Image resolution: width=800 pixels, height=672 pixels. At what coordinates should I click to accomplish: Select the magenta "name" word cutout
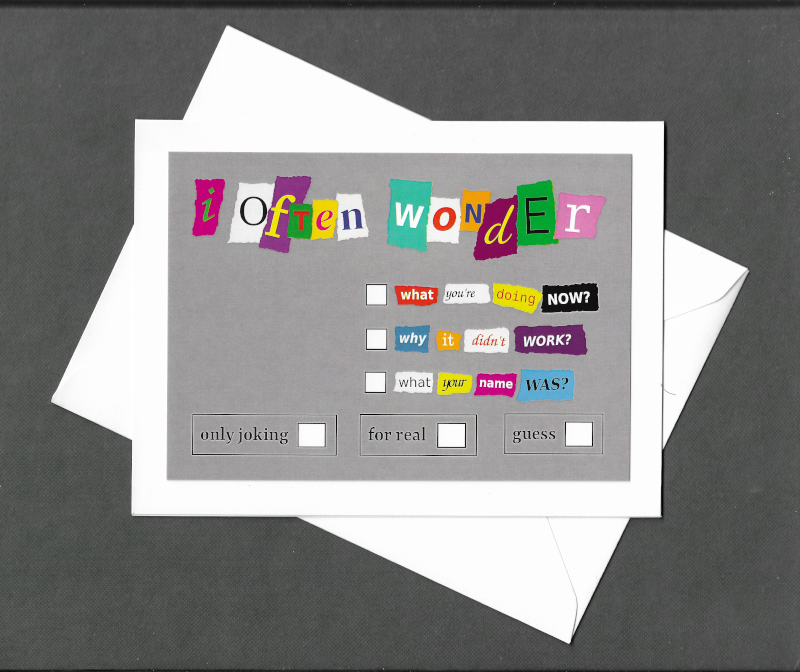tap(495, 384)
